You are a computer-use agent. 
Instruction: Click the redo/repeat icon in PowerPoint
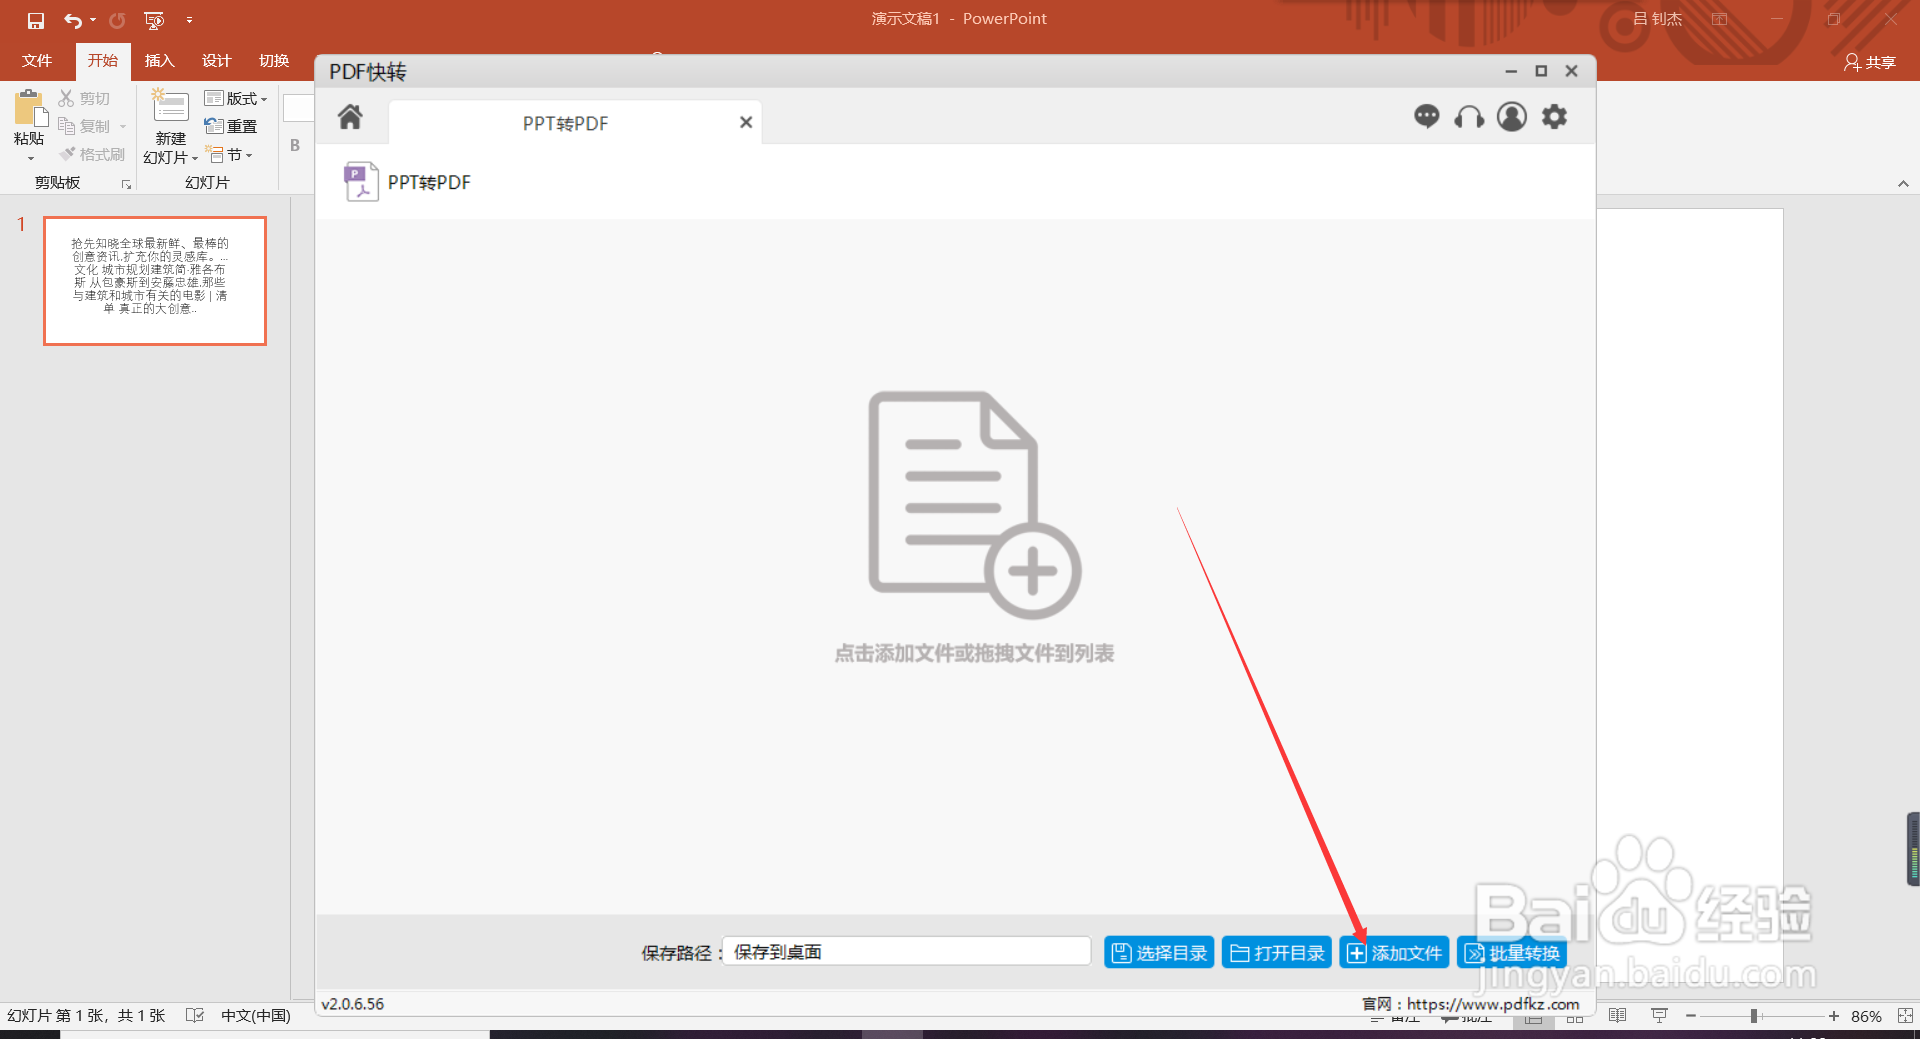[117, 20]
